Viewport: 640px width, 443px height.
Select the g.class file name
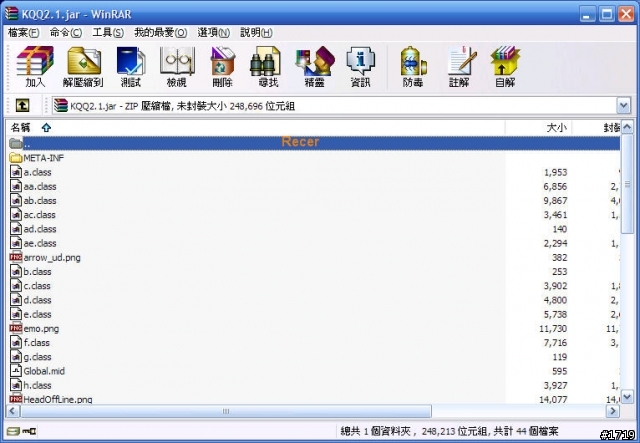pyautogui.click(x=38, y=357)
